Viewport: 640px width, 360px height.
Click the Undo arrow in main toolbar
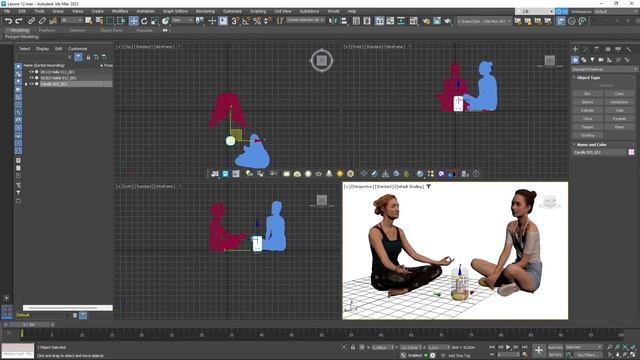tap(8, 21)
